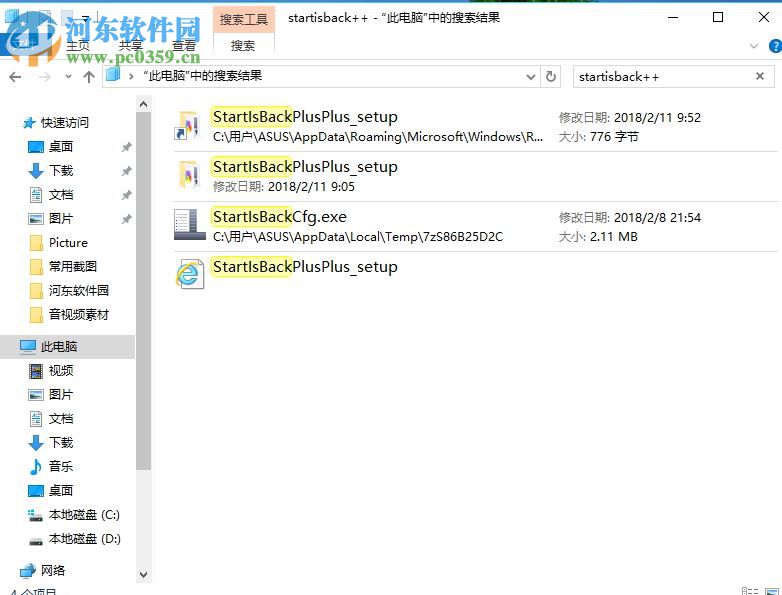Select the StartIsBackCfg.exe file icon
The height and width of the screenshot is (595, 782).
(190, 224)
